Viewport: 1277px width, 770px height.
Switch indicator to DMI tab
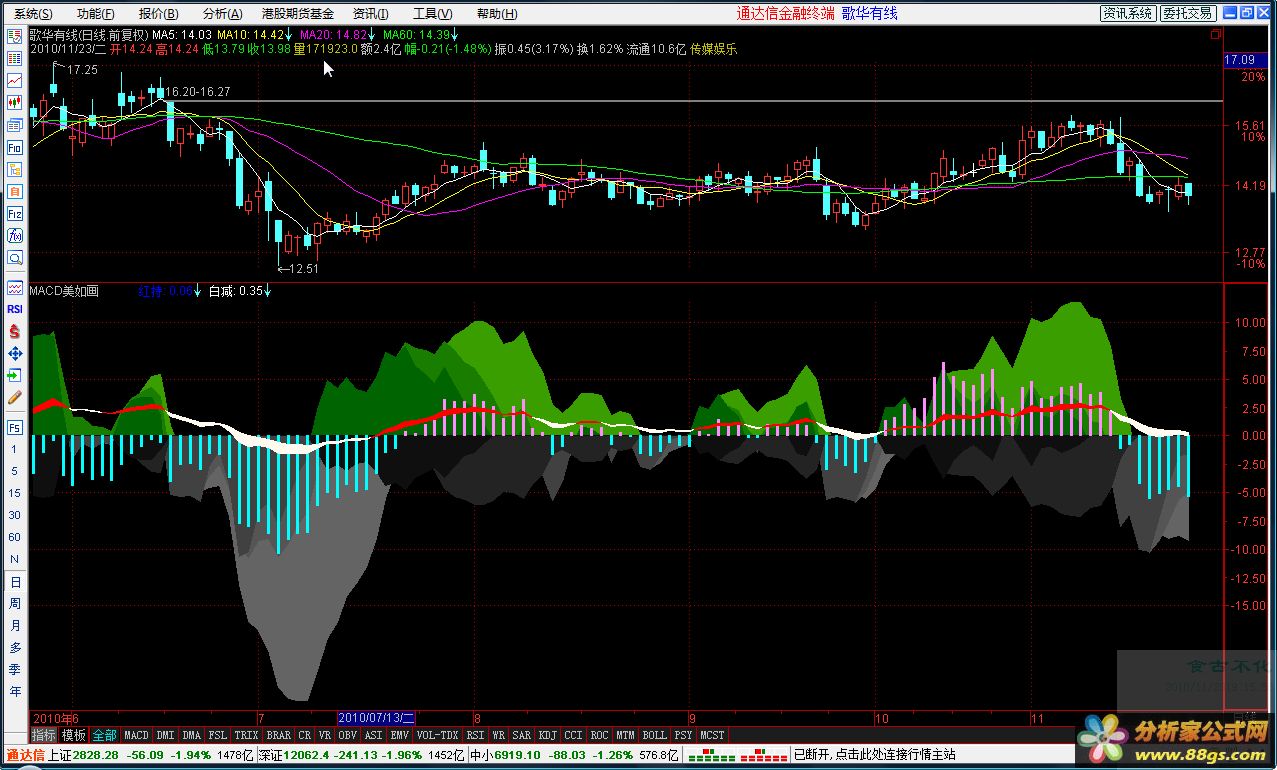point(165,735)
